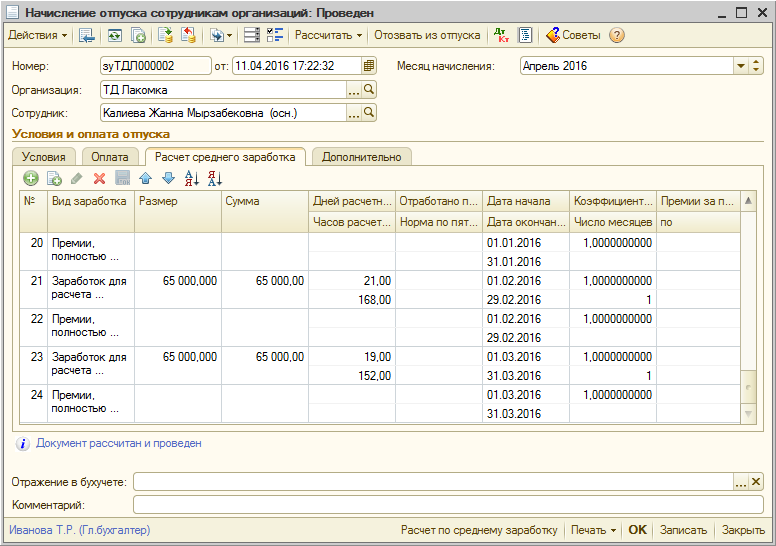The image size is (776, 546).
Task: Open the date calendar picker icon
Action: 369,66
